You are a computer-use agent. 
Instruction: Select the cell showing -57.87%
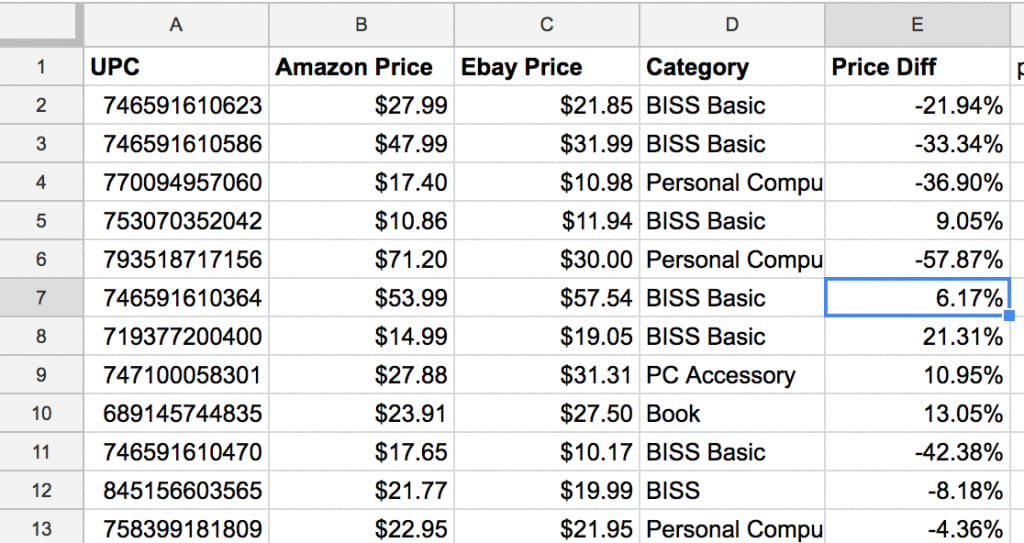[917, 259]
